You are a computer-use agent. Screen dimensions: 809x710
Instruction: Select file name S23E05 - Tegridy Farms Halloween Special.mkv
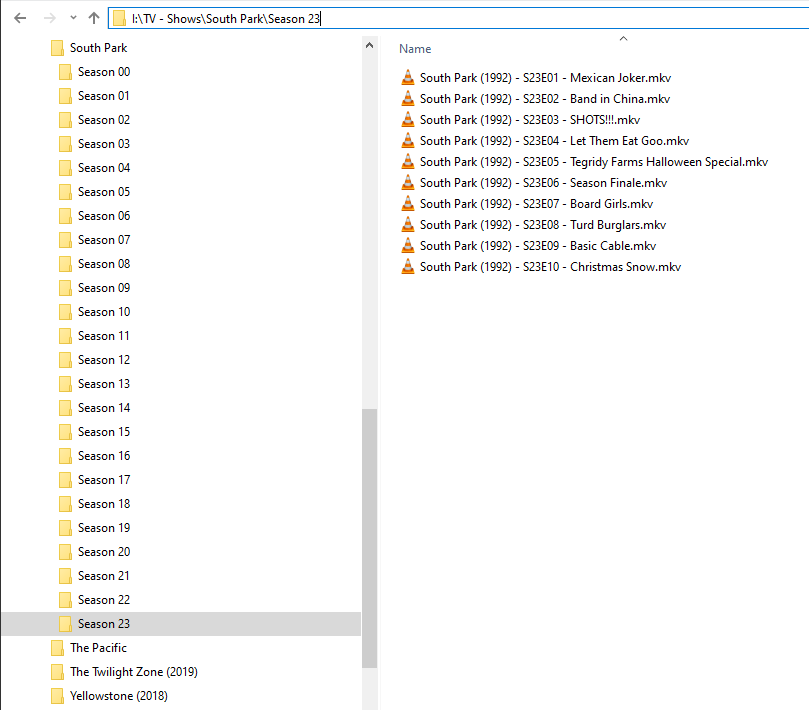coord(594,162)
